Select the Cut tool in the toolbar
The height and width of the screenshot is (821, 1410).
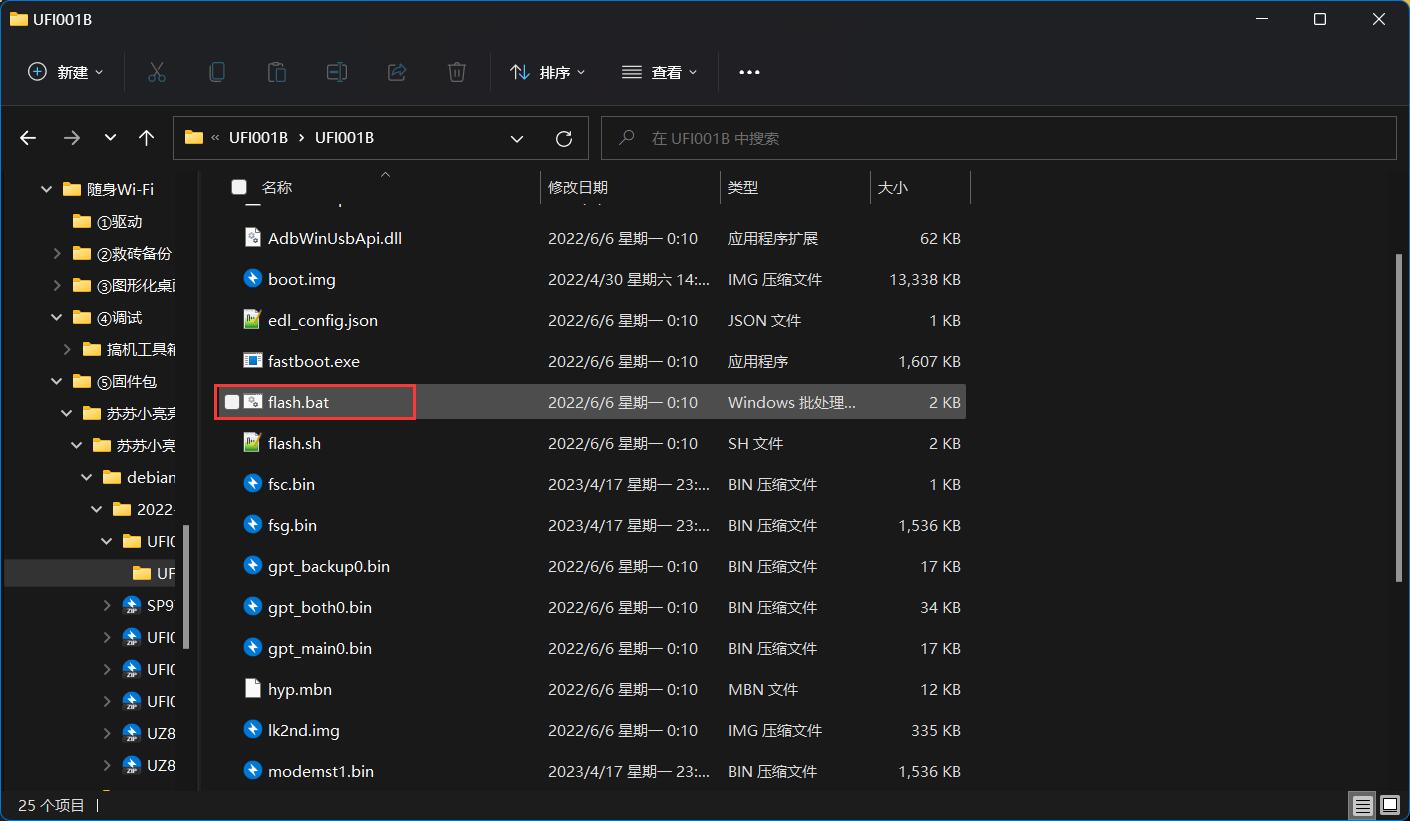click(156, 71)
